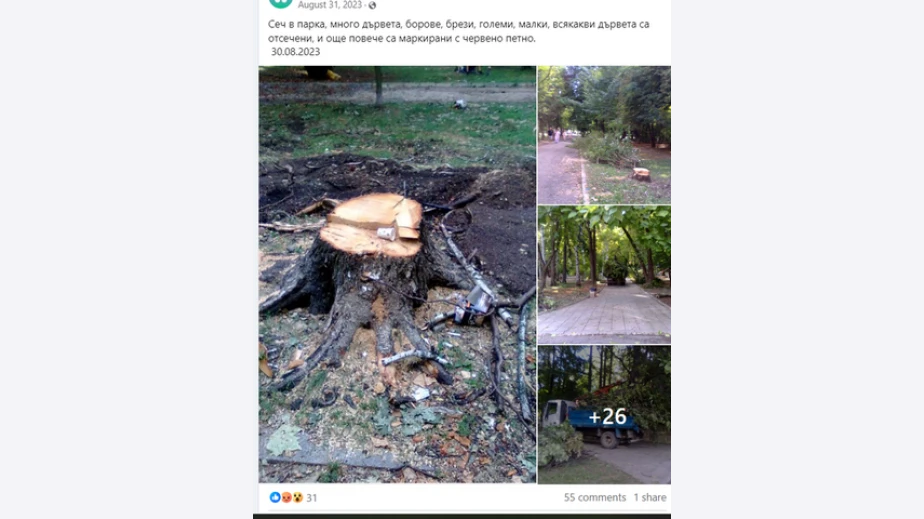The height and width of the screenshot is (519, 924).
Task: Open the large tree stump photo
Action: point(397,275)
